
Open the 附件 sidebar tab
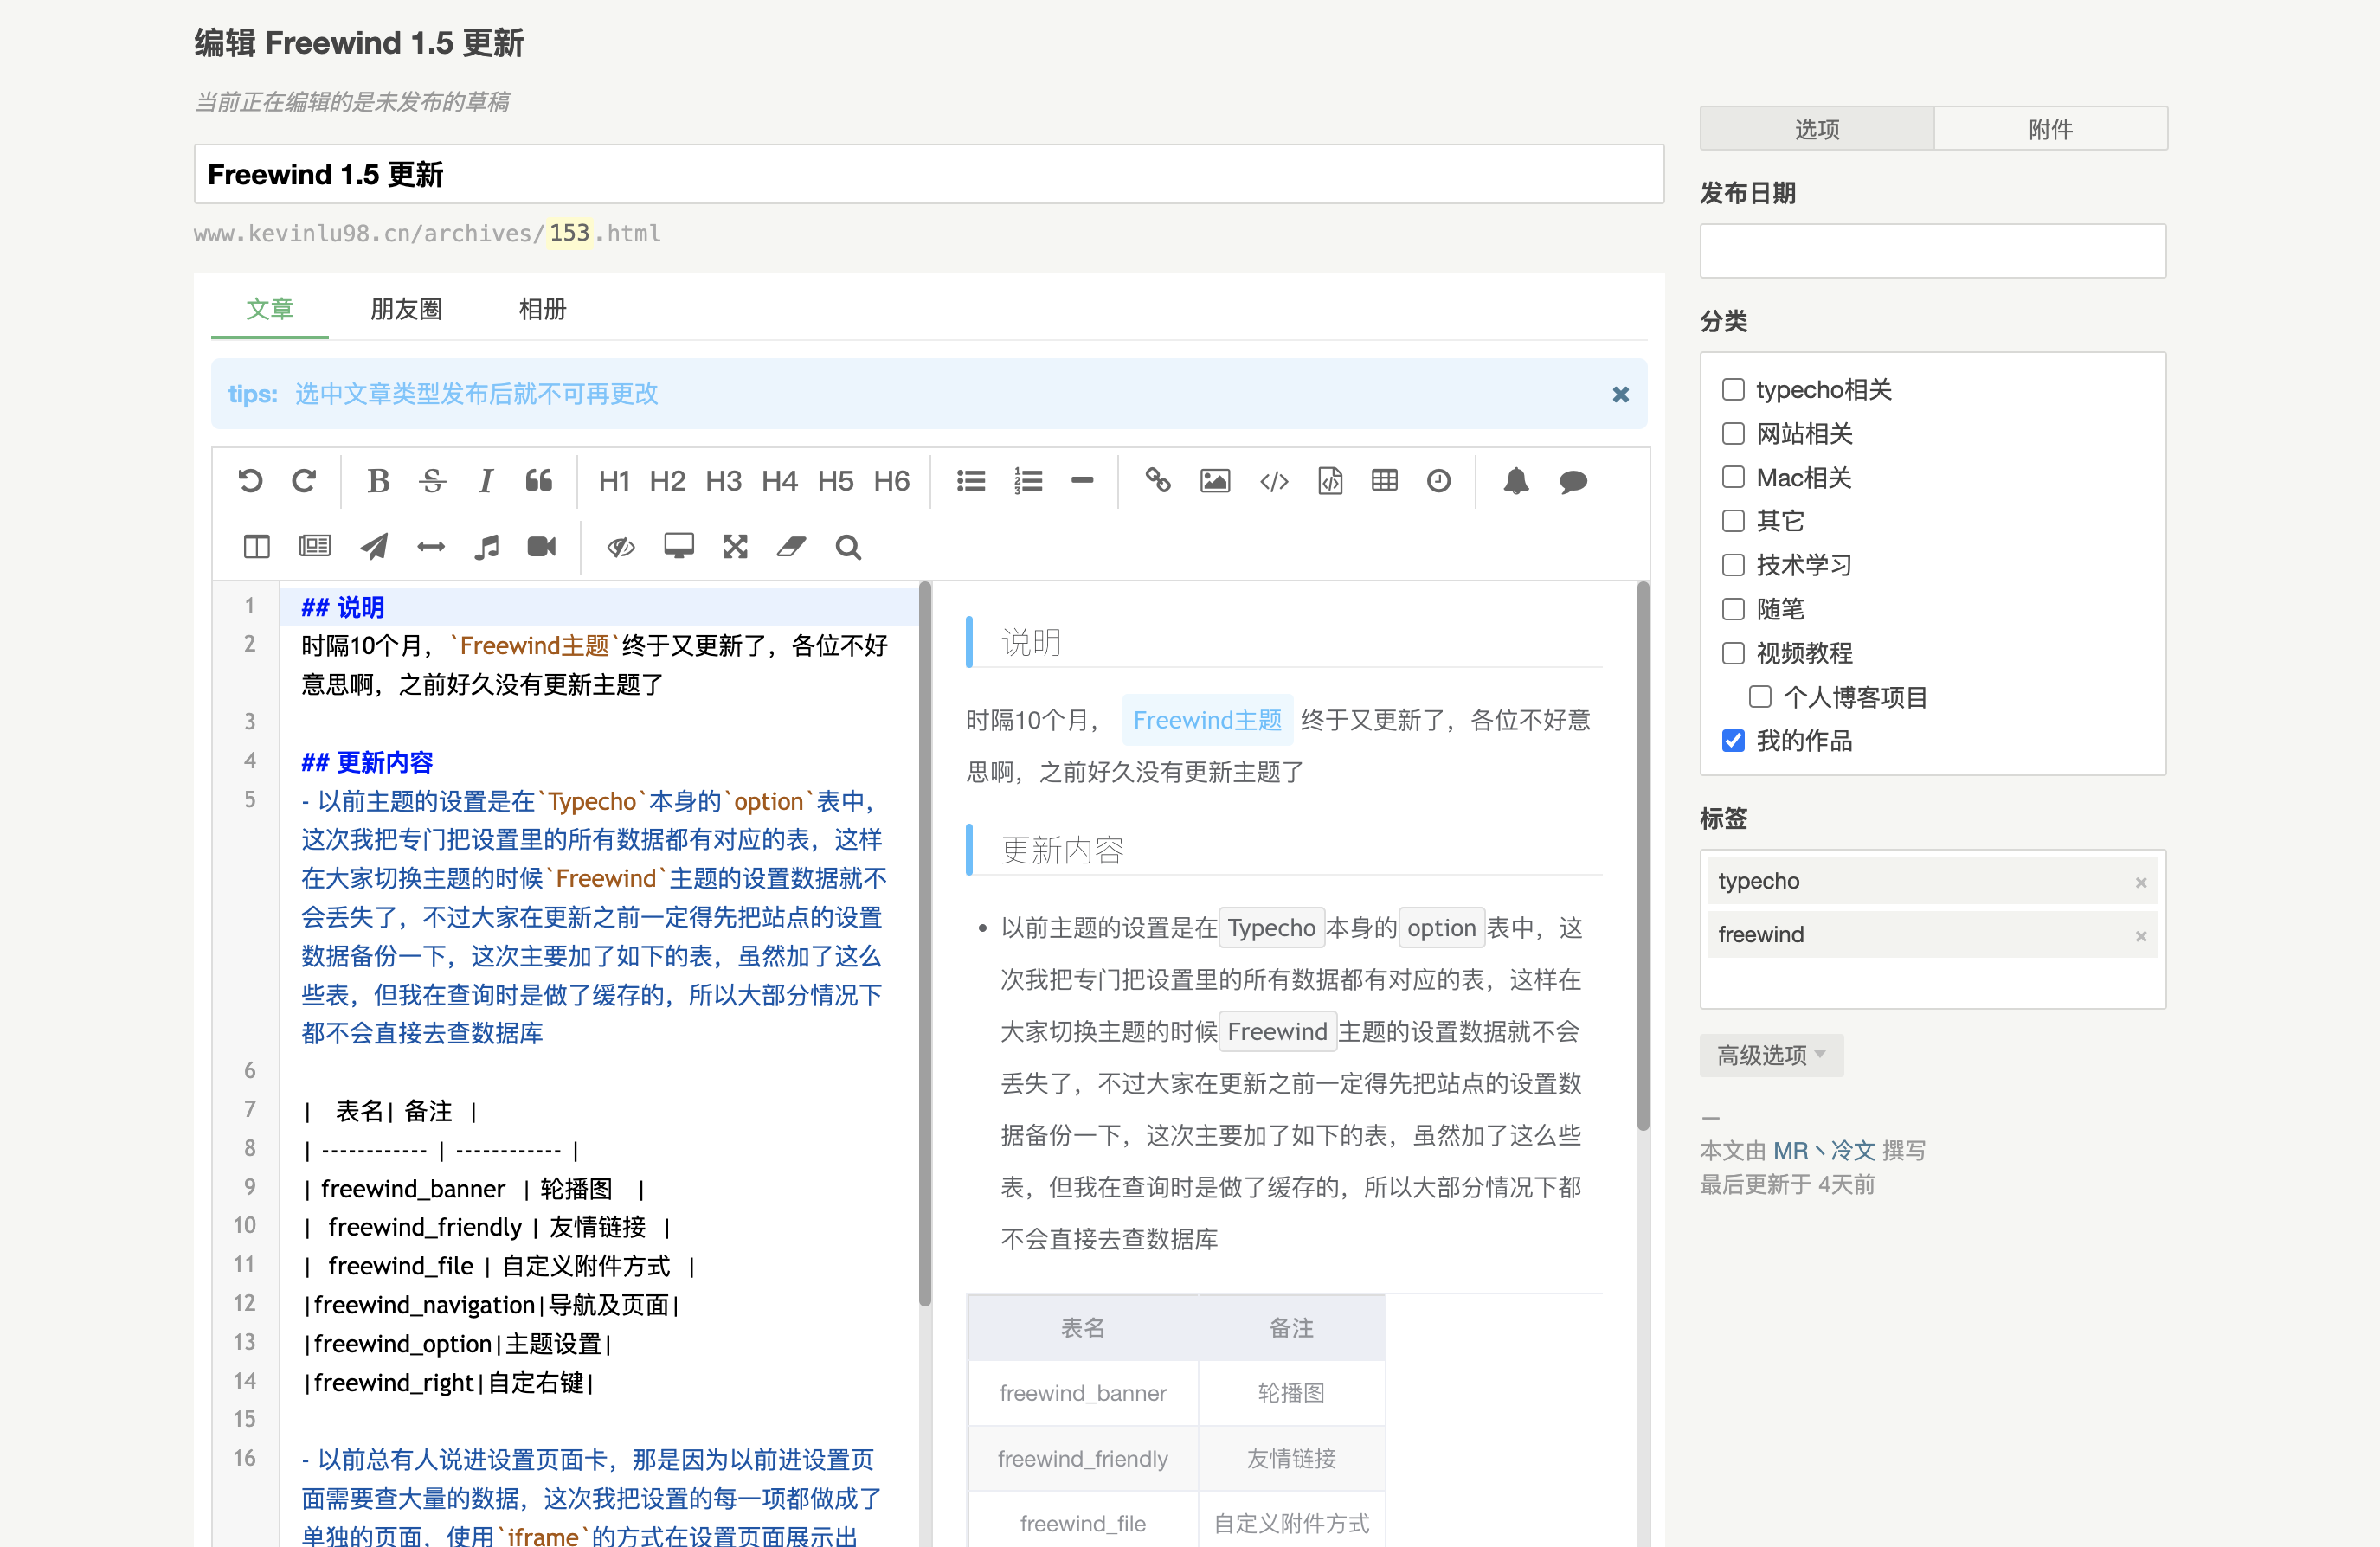[x=2050, y=129]
